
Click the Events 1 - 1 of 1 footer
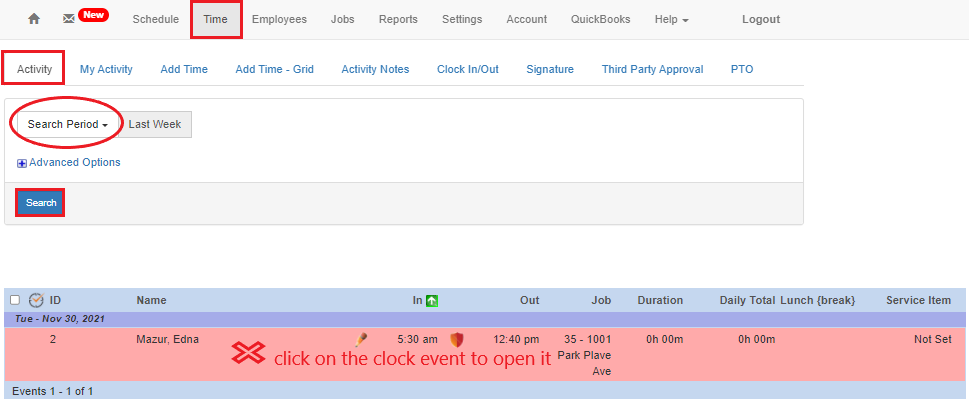pos(53,391)
